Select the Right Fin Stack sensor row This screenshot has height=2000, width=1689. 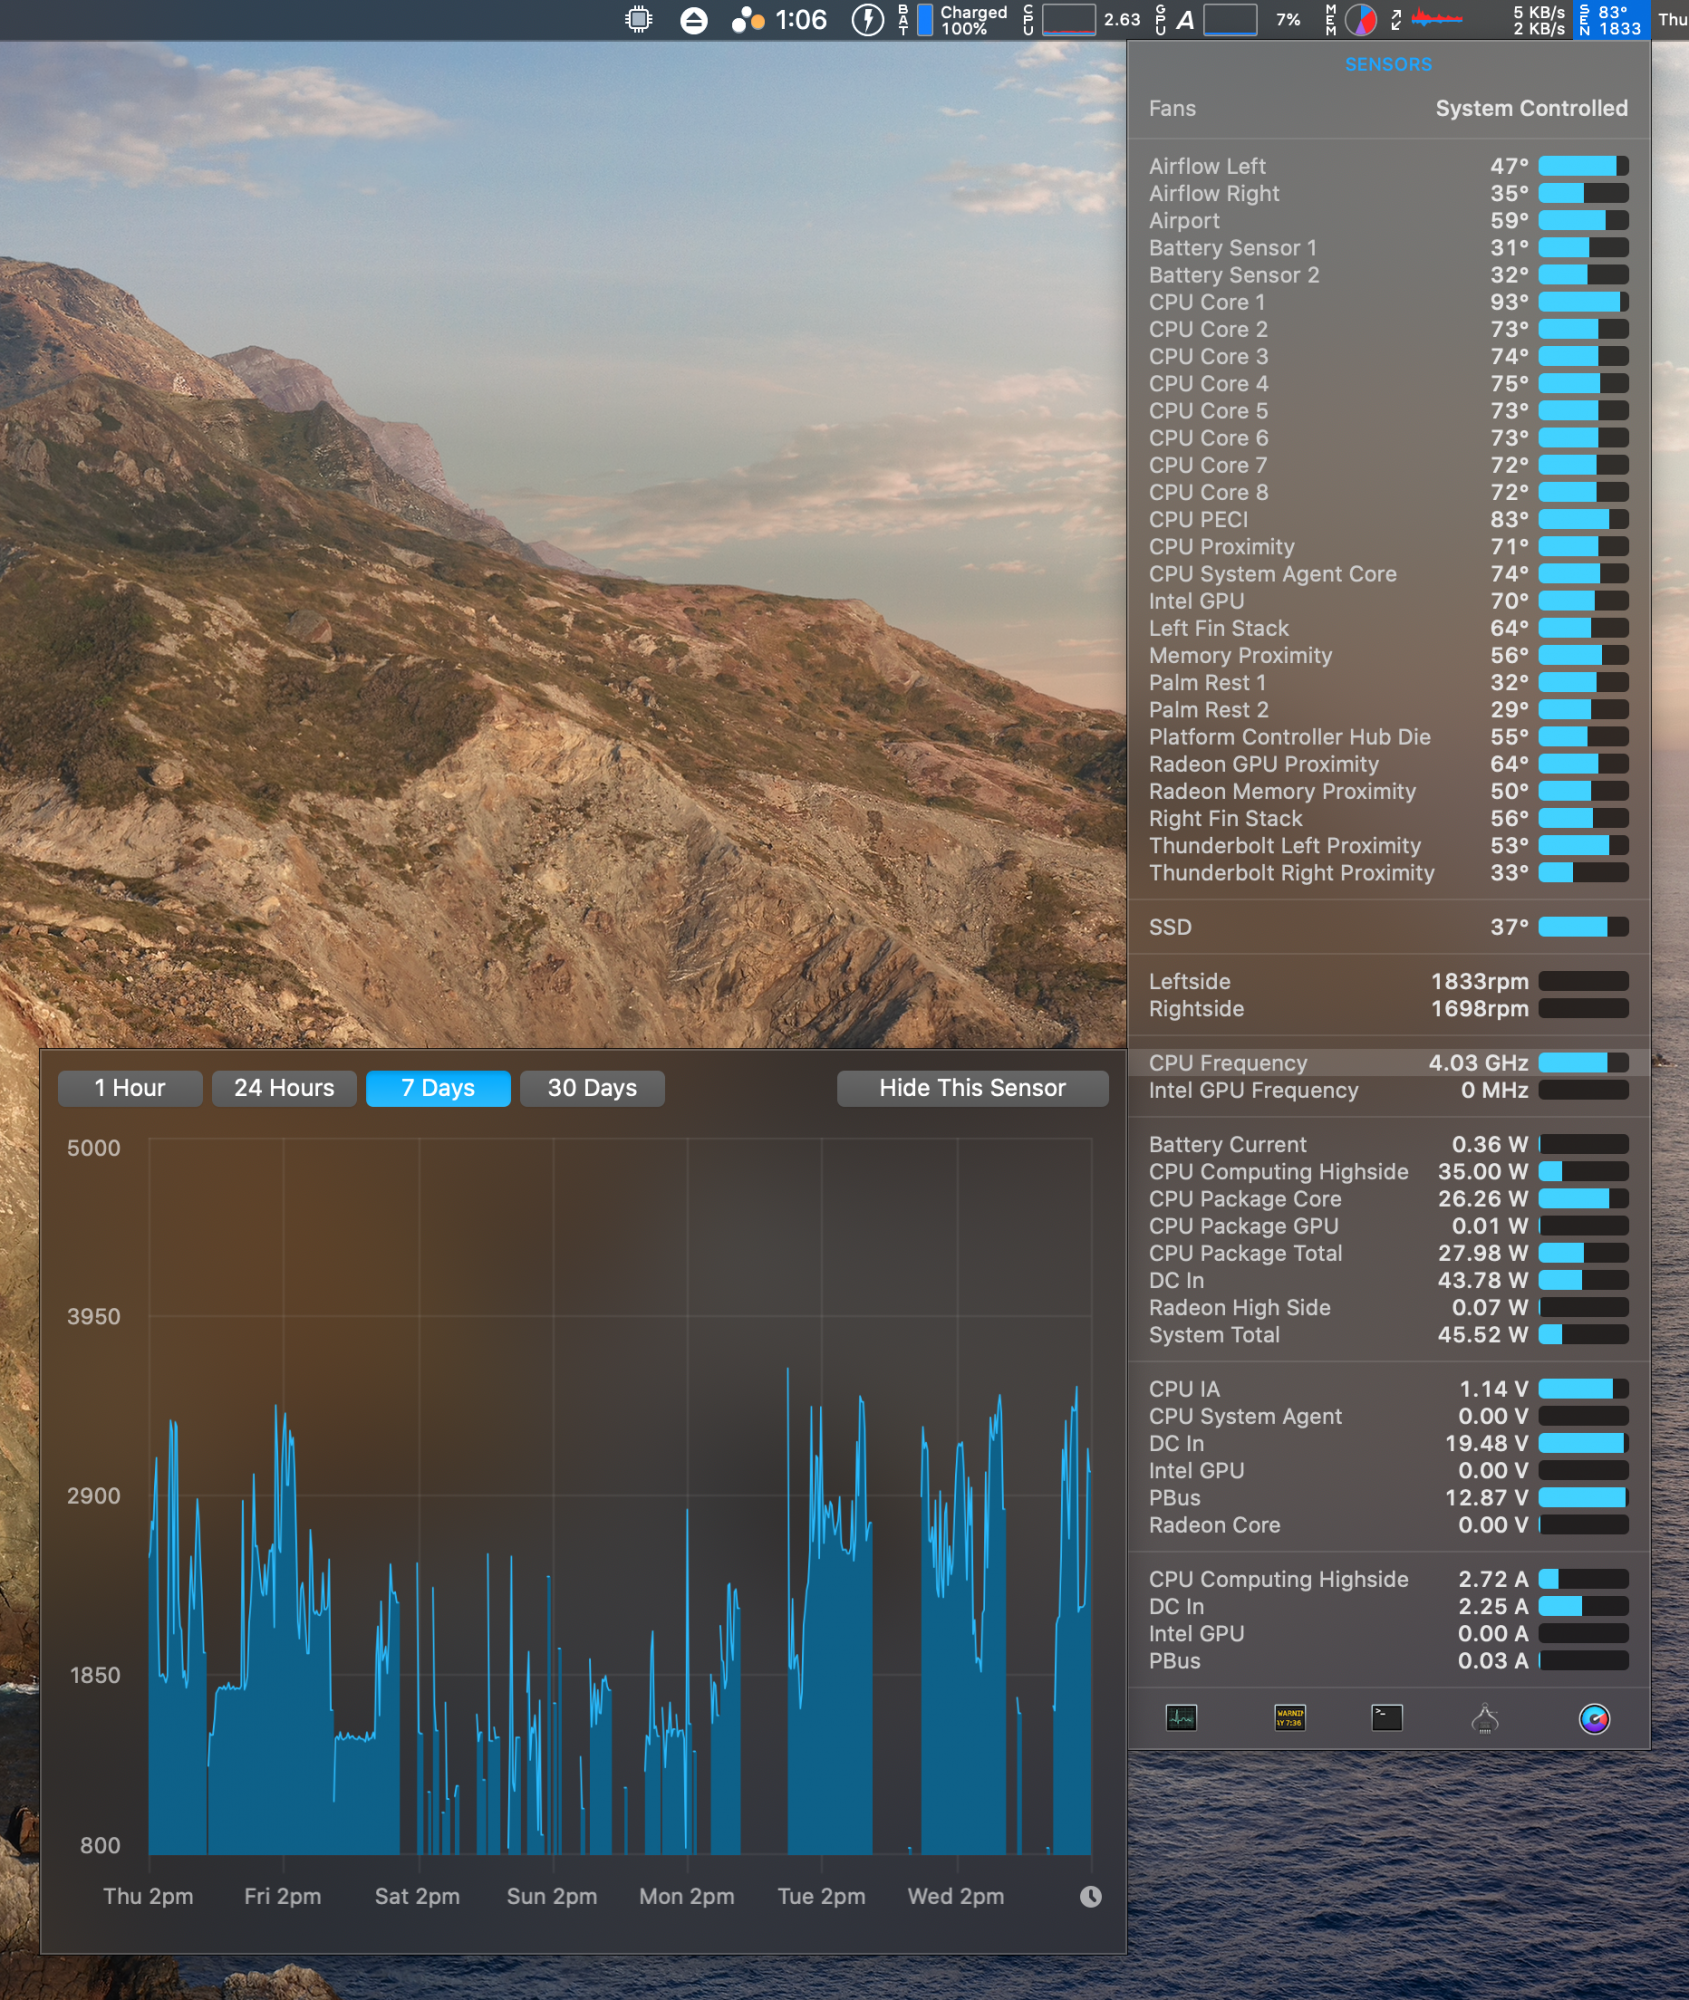click(1388, 818)
